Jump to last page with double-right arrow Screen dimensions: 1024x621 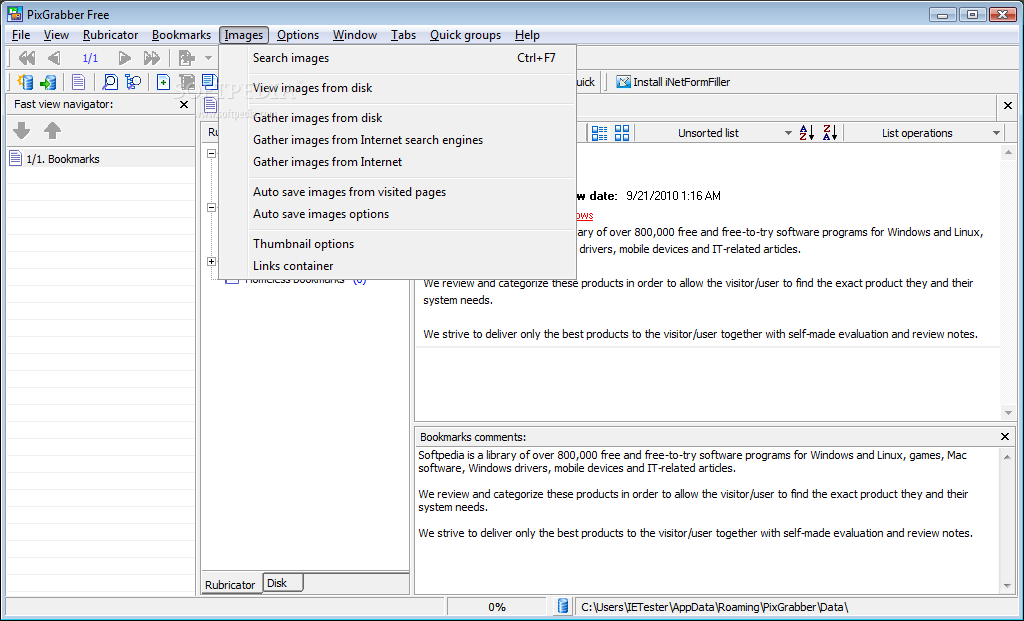pyautogui.click(x=152, y=58)
